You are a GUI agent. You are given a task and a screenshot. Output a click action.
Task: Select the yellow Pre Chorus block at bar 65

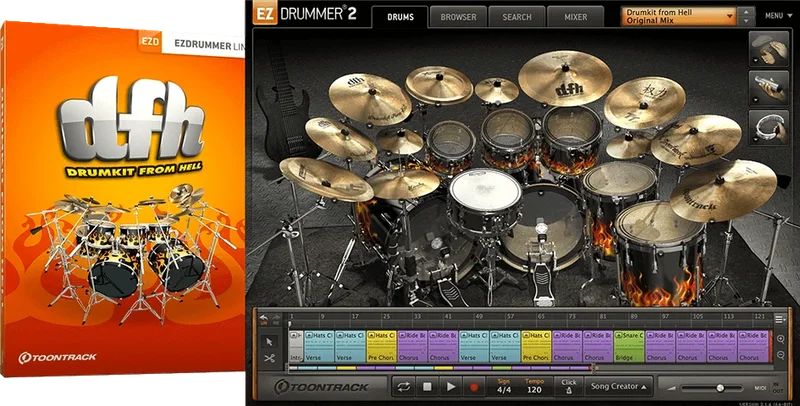(536, 346)
